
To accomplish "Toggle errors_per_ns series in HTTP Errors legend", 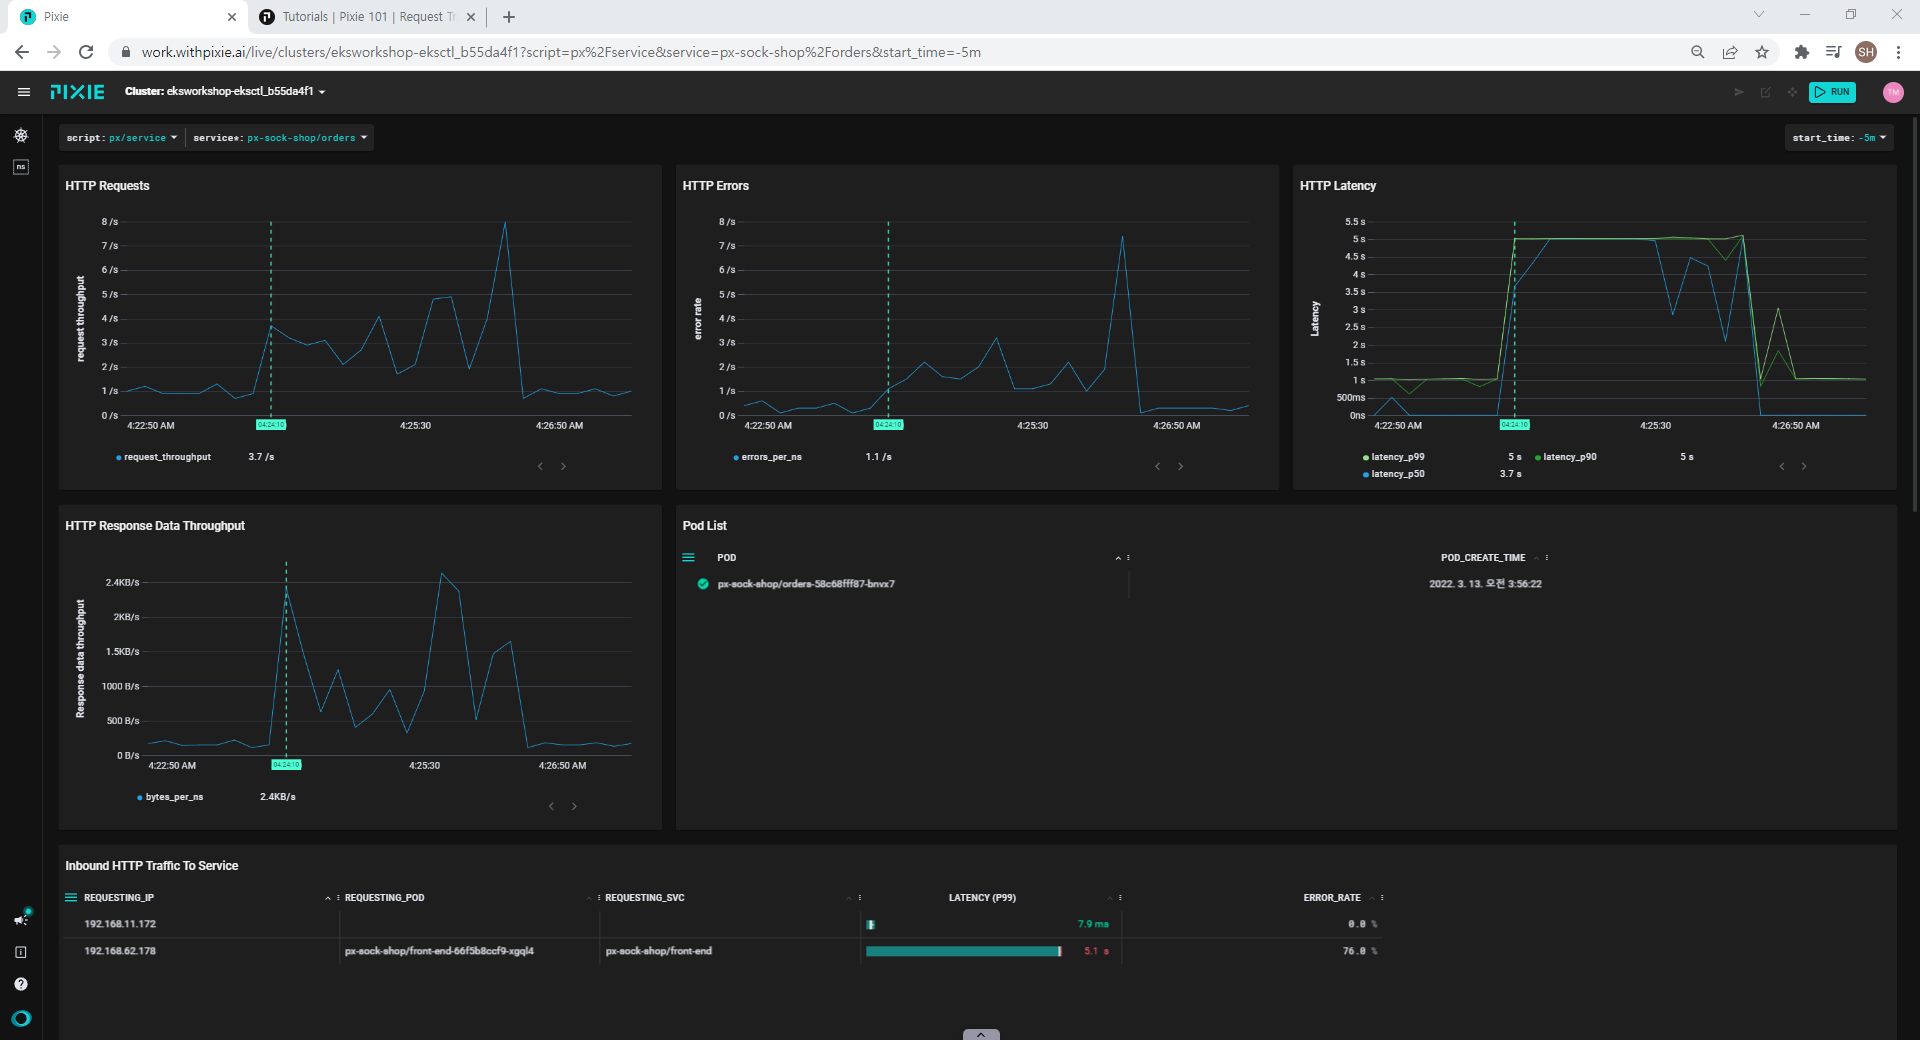I will 767,457.
